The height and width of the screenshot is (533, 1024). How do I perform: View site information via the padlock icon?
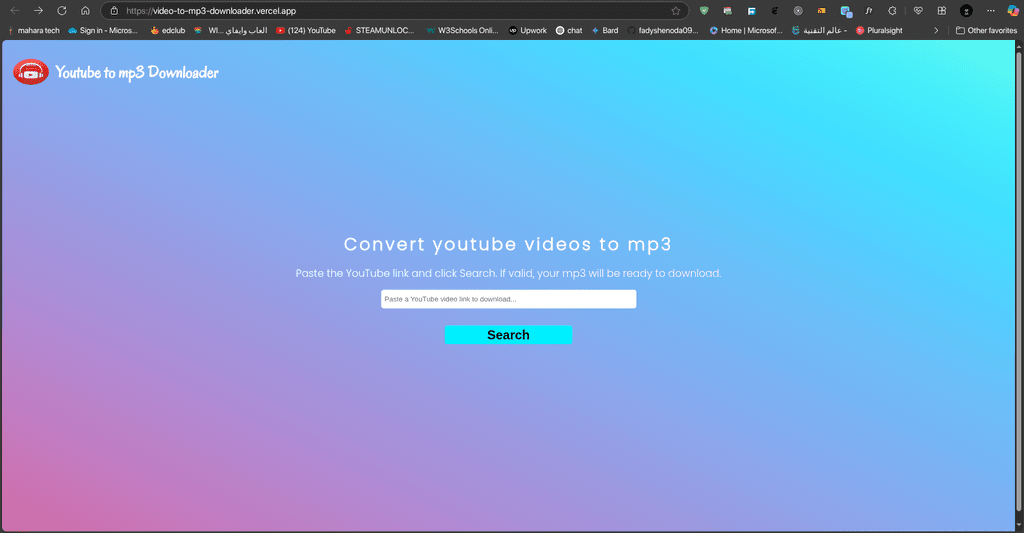pyautogui.click(x=114, y=10)
